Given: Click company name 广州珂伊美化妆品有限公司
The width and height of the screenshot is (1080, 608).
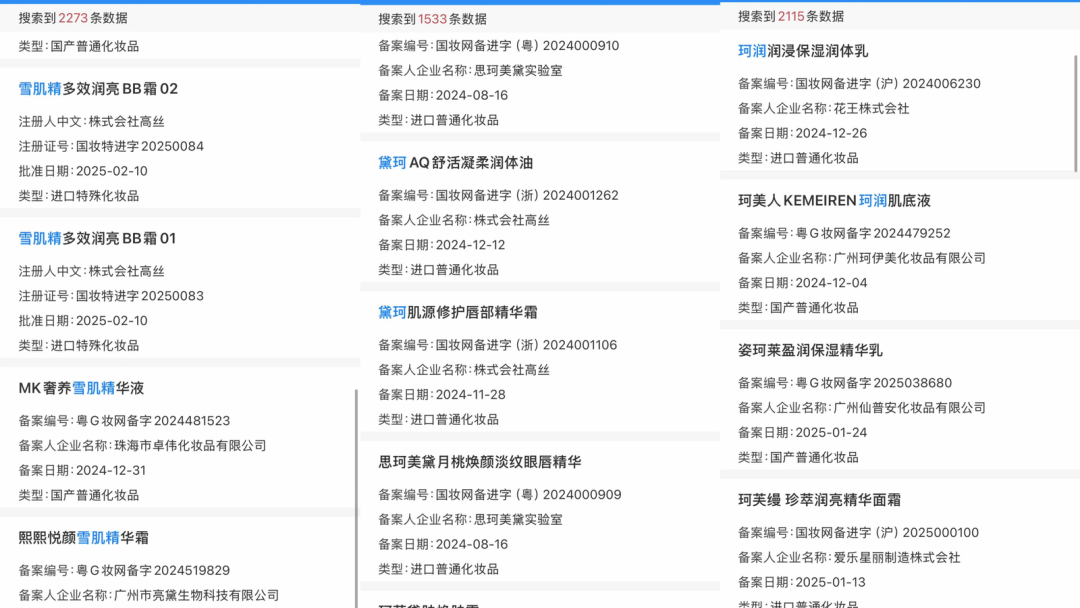Looking at the screenshot, I should coord(910,258).
